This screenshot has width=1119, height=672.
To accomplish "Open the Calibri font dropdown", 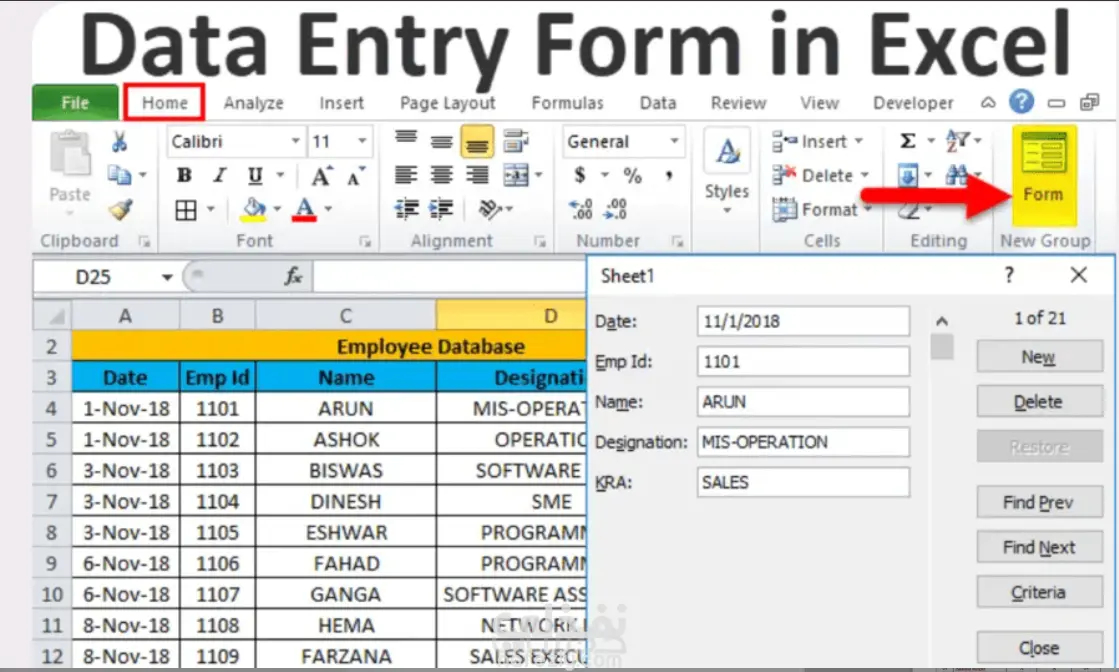I will [x=295, y=141].
